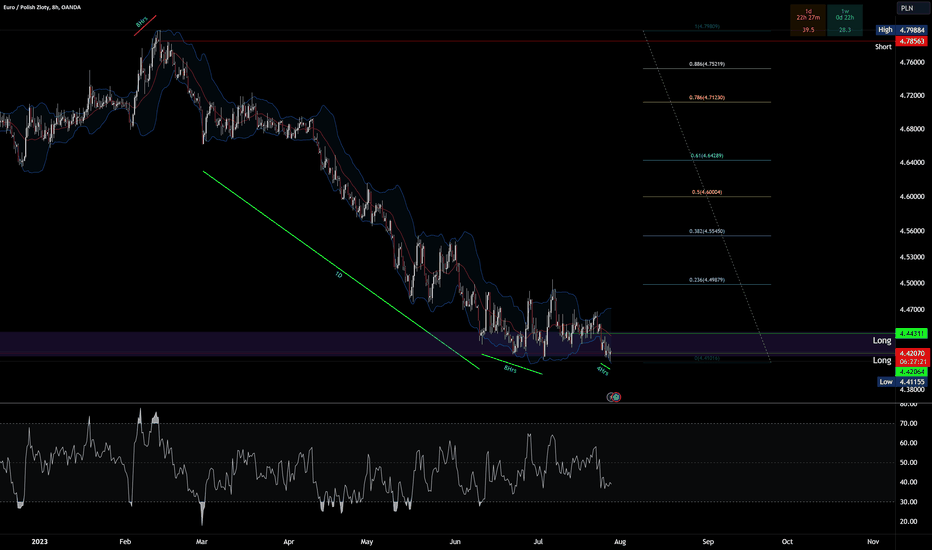Click the Jun label on the time axis

pyautogui.click(x=455, y=541)
